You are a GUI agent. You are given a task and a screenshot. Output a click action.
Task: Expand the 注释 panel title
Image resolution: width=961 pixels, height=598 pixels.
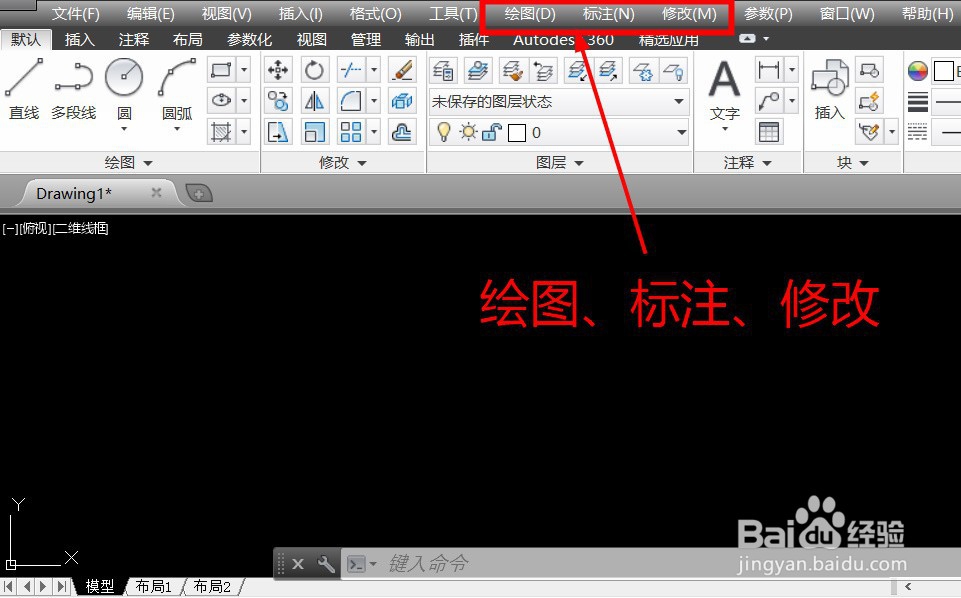747,163
